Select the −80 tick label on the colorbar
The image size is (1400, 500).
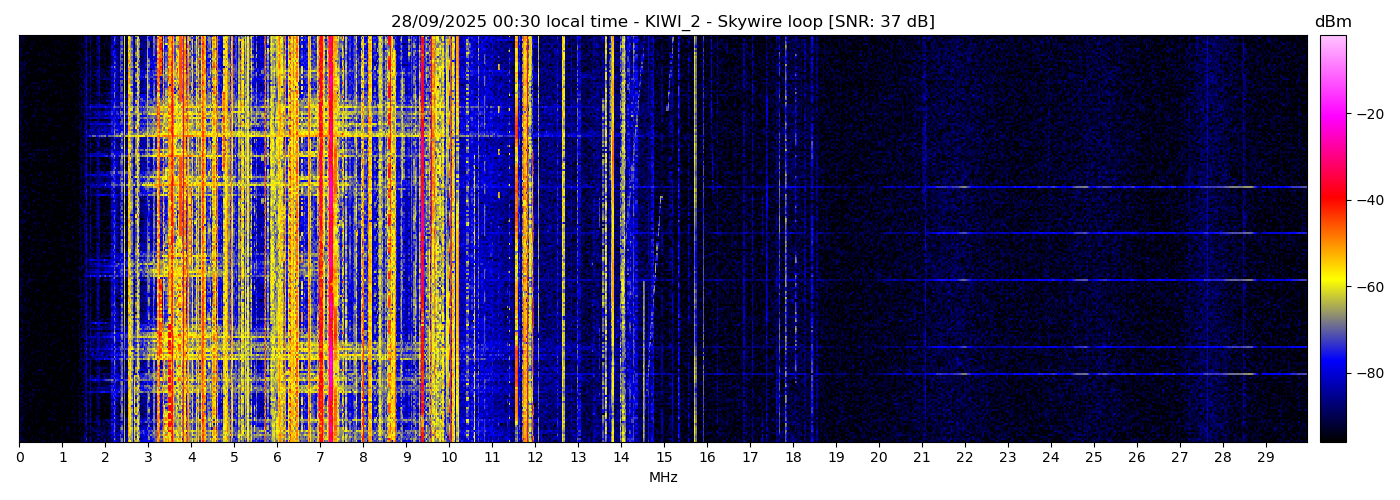(x=1366, y=373)
